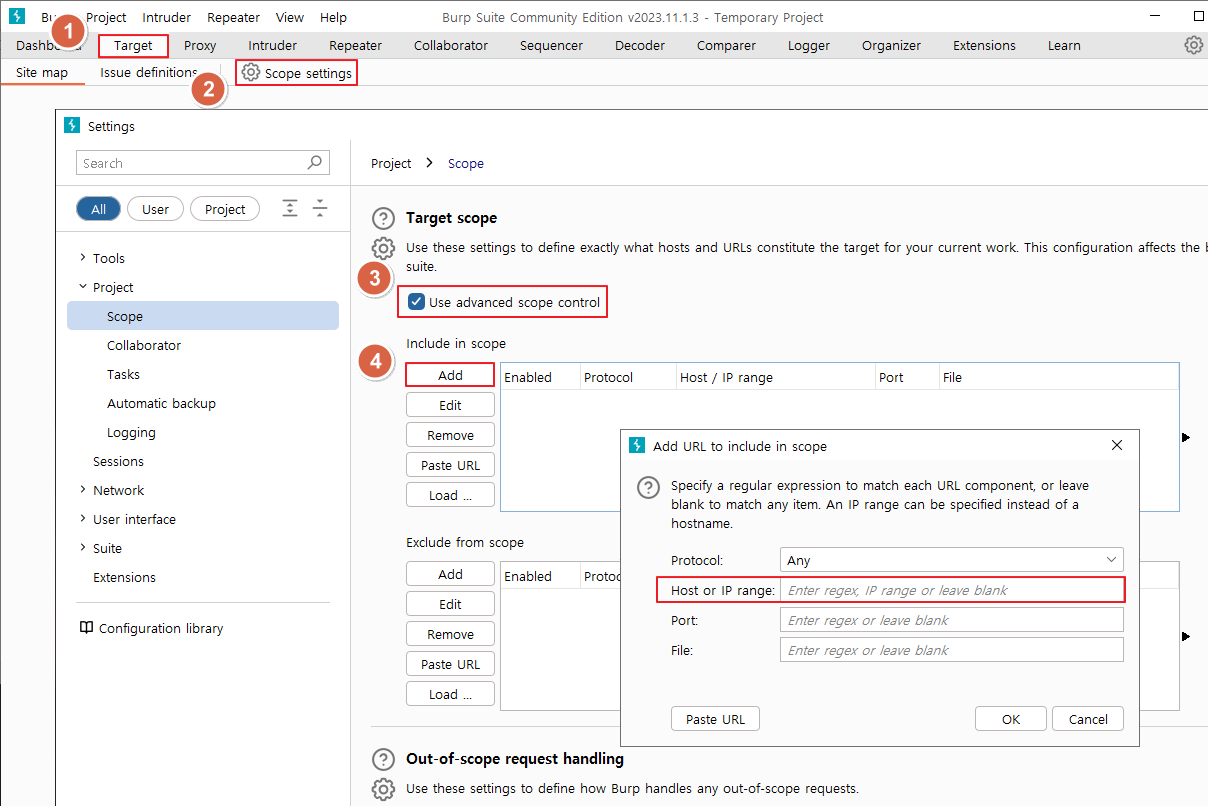Viewport: 1208px width, 806px height.
Task: Open the Extensions tab
Action: pos(984,45)
